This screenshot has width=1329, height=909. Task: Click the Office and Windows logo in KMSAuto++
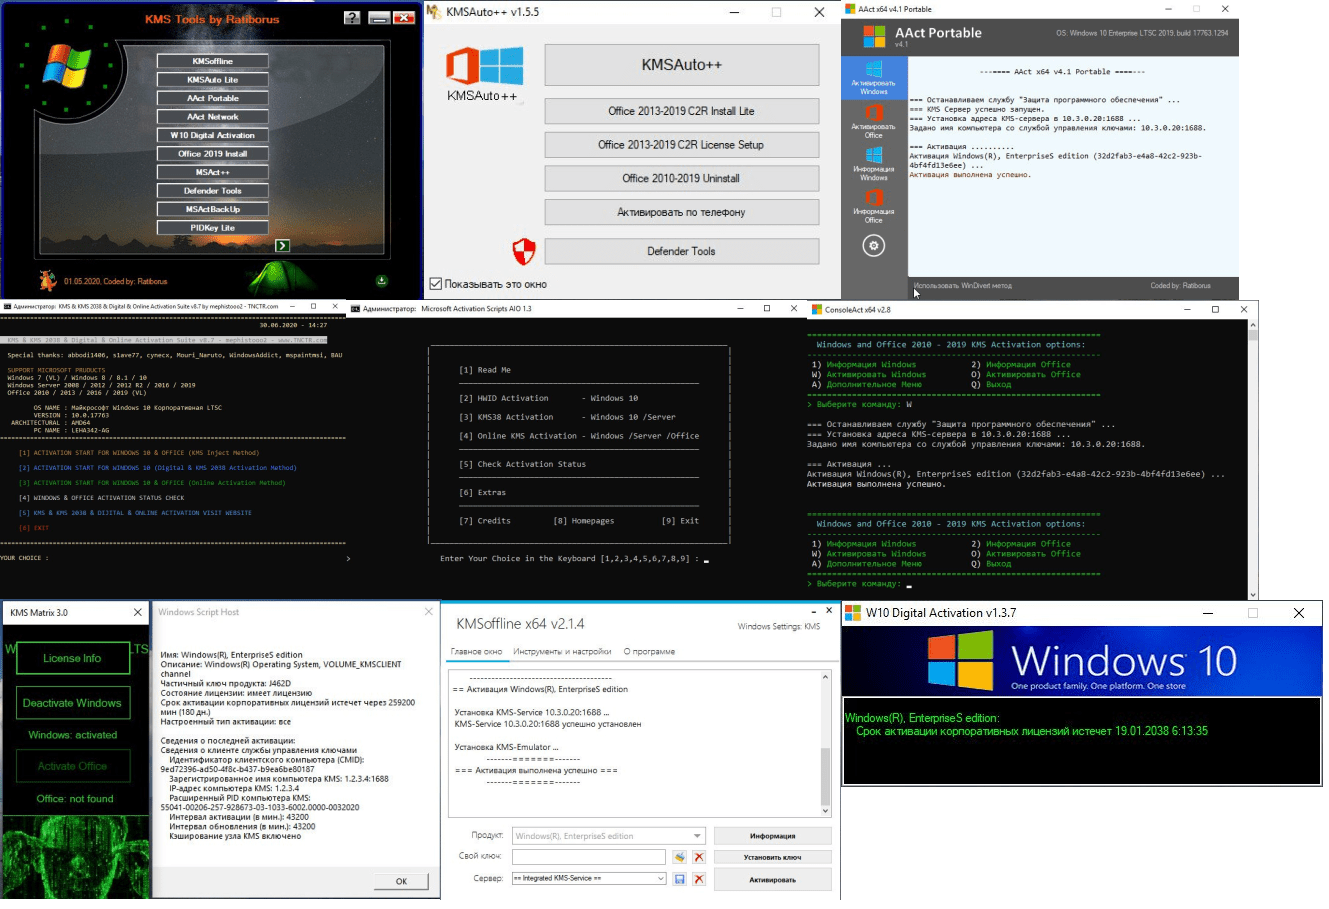click(x=484, y=66)
